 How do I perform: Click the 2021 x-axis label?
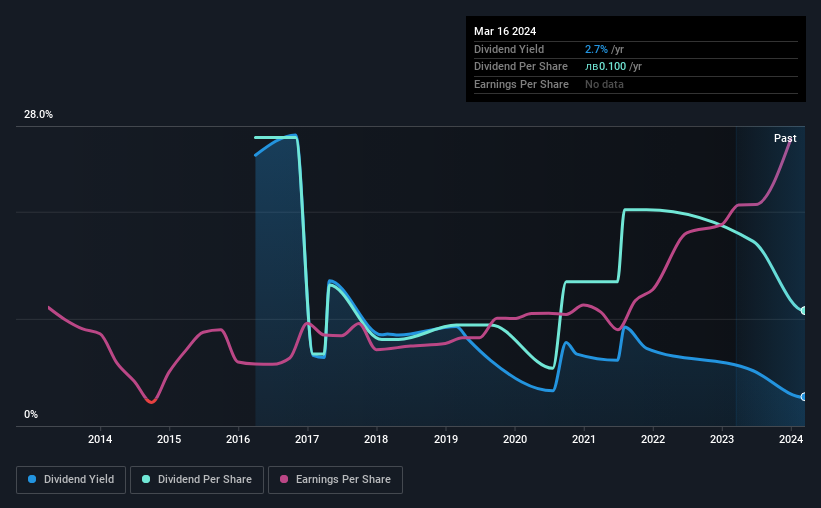point(584,439)
